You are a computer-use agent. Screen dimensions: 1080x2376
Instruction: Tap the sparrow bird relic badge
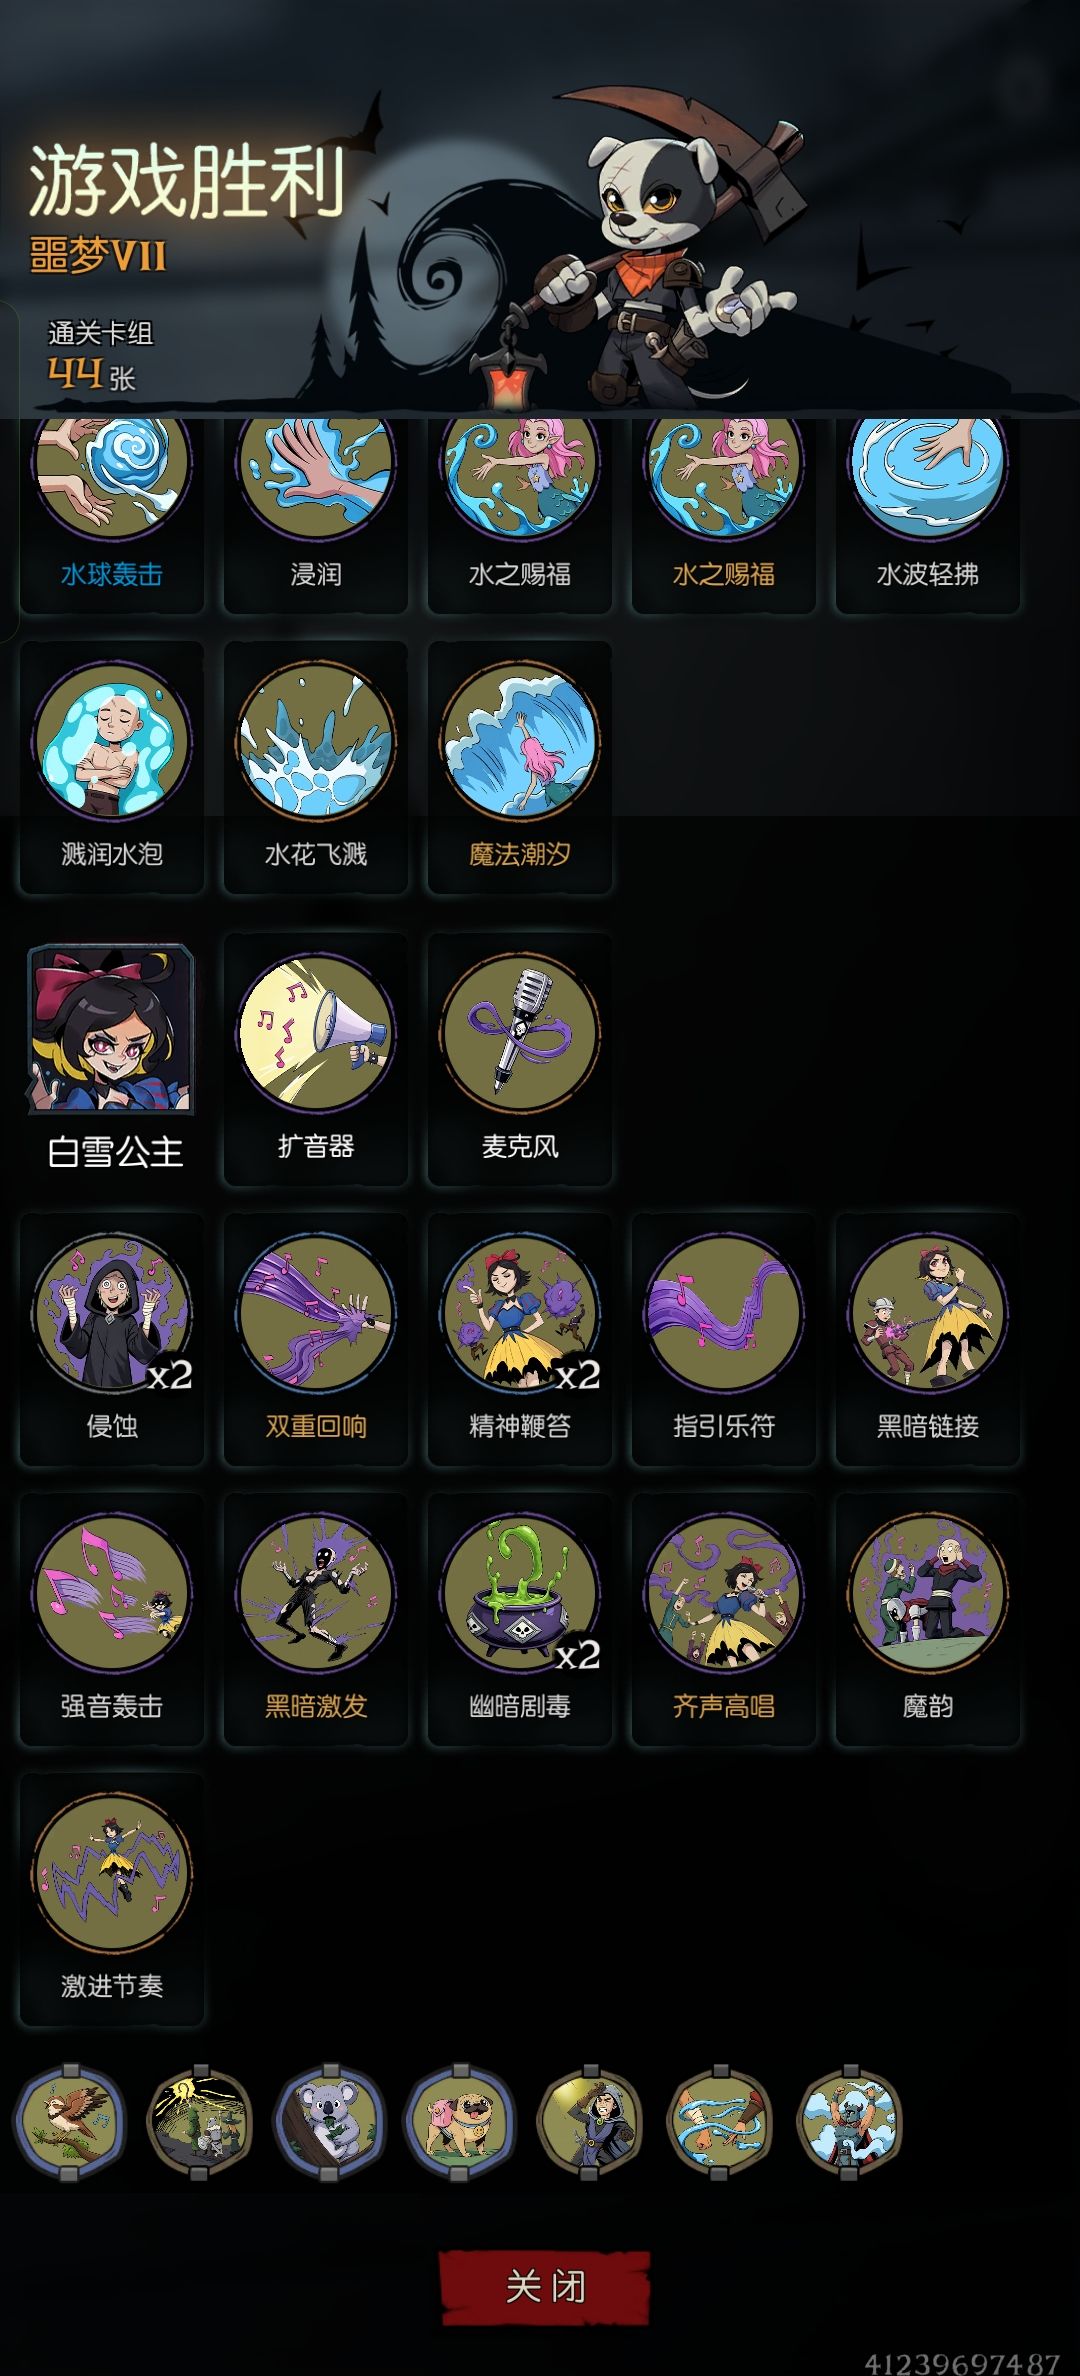(x=69, y=2121)
